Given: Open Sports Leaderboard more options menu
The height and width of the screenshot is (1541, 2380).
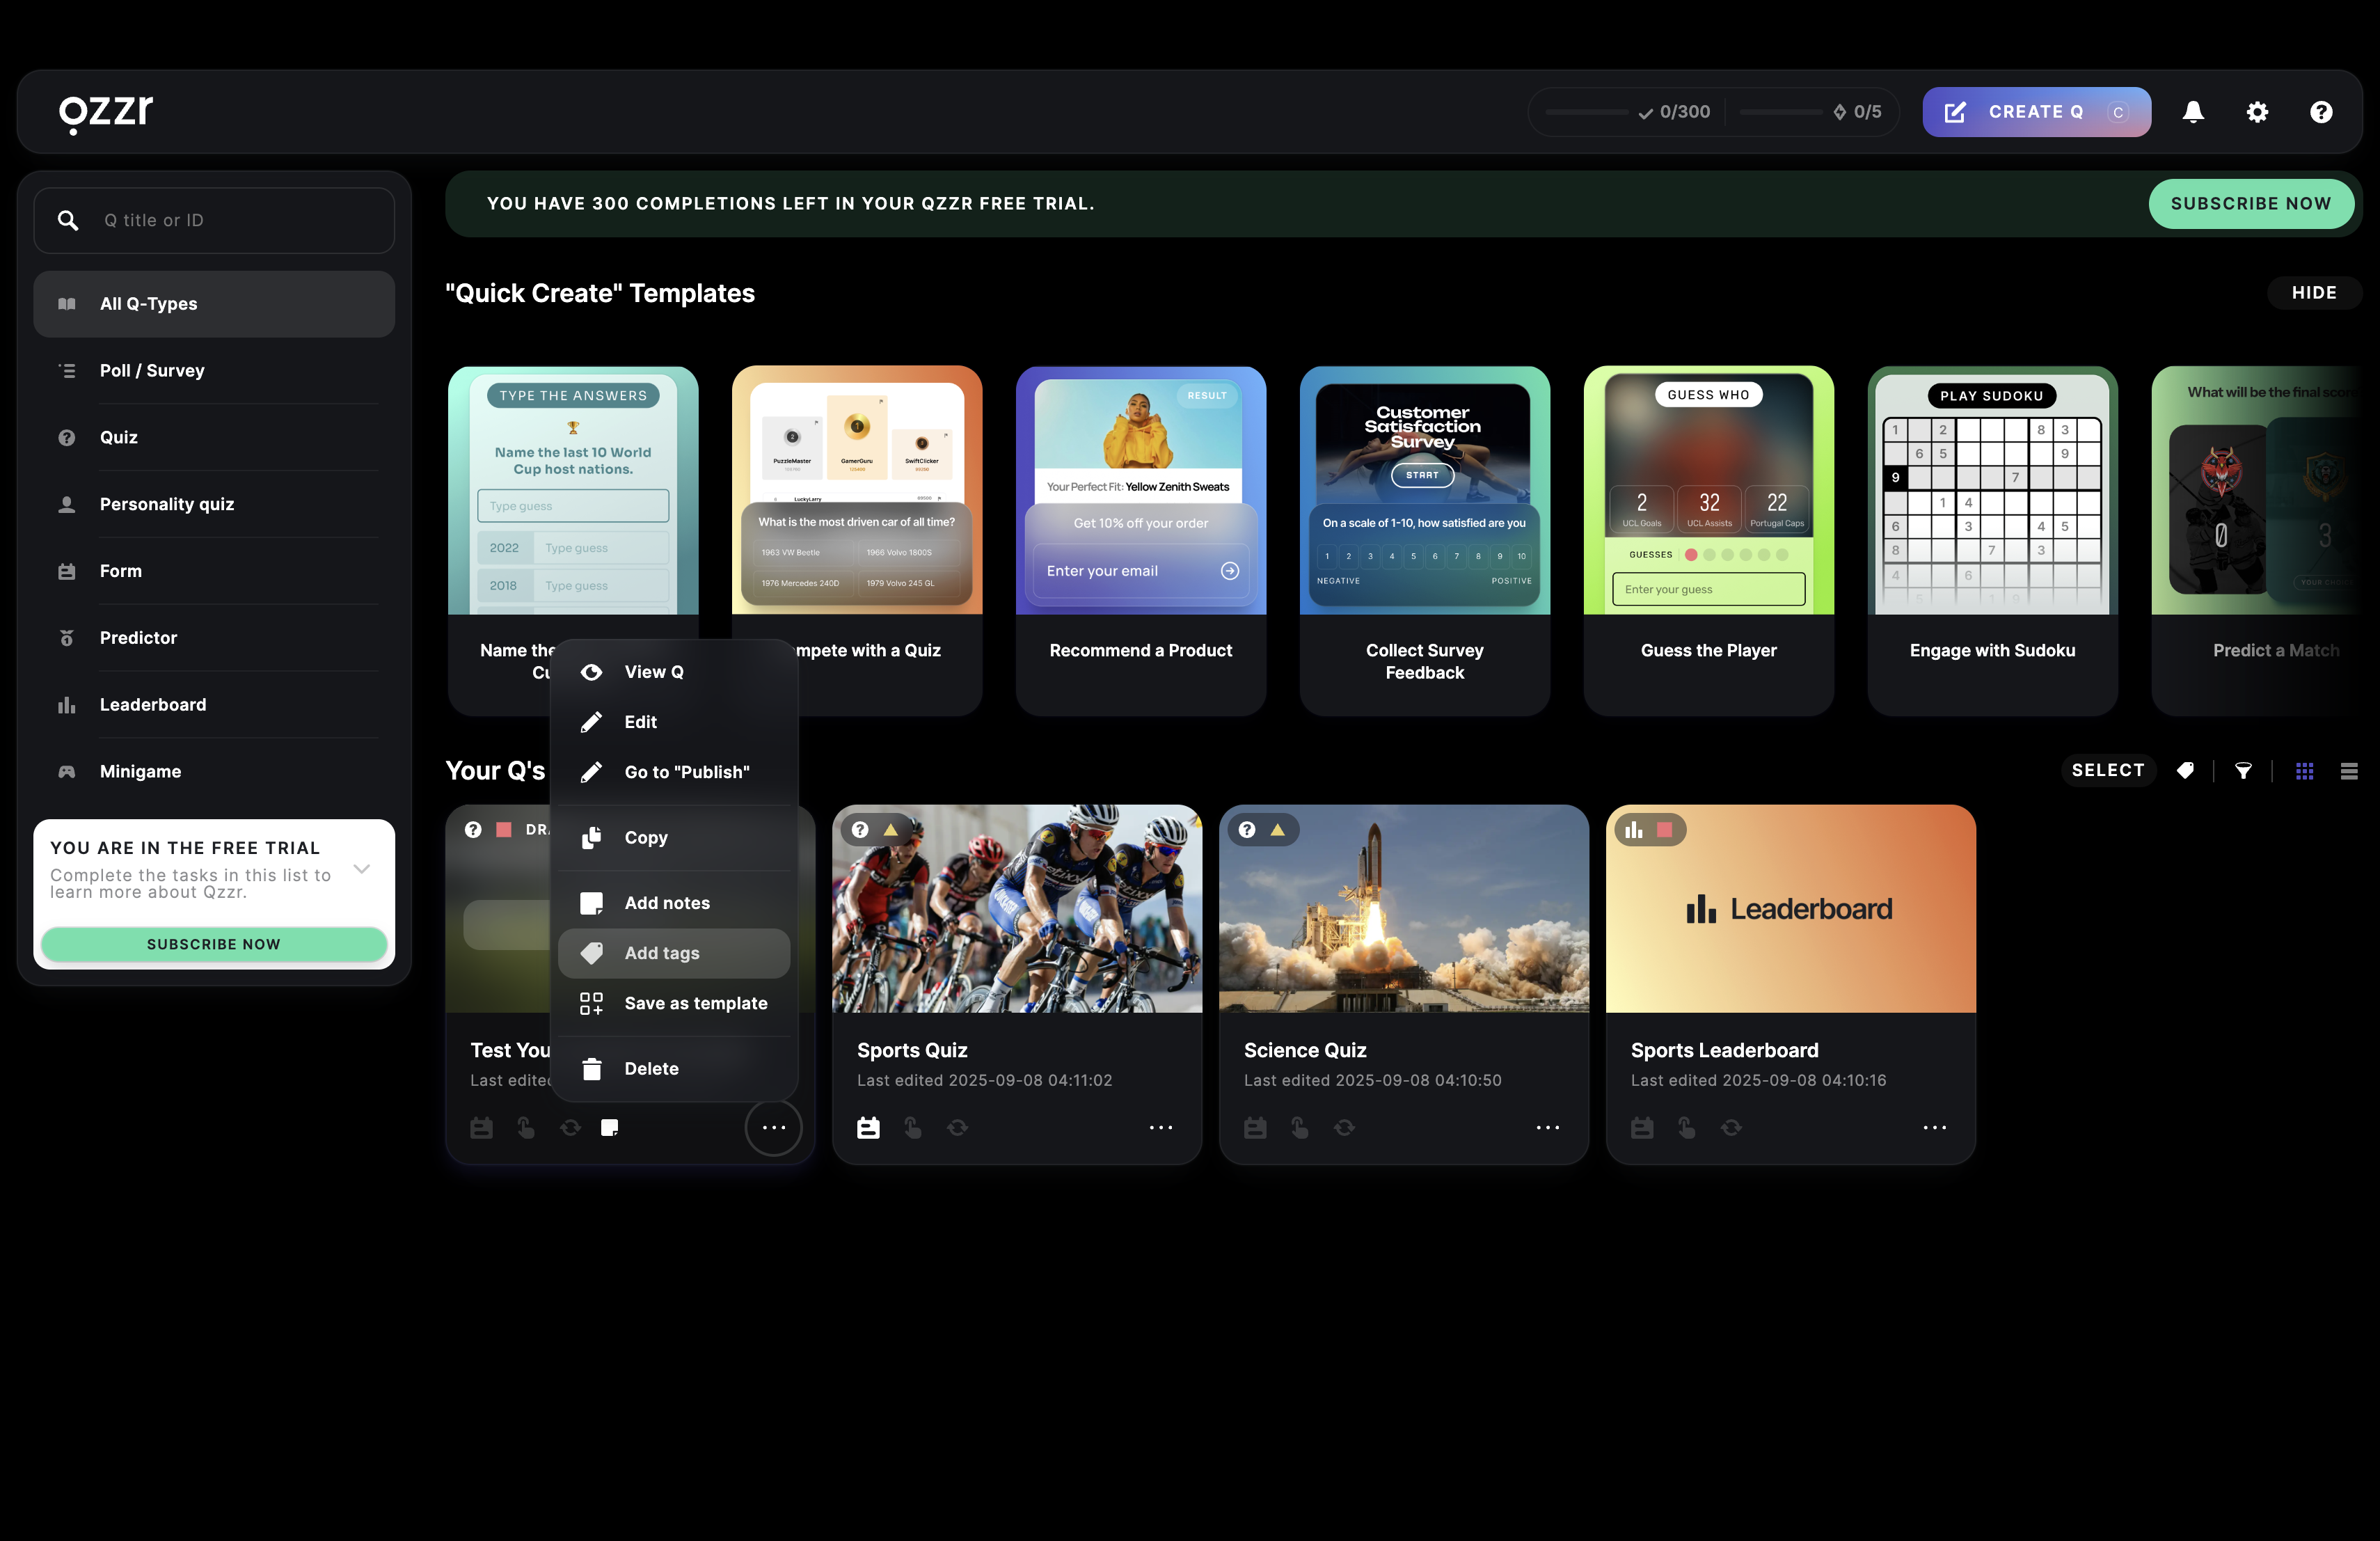Looking at the screenshot, I should point(1934,1127).
